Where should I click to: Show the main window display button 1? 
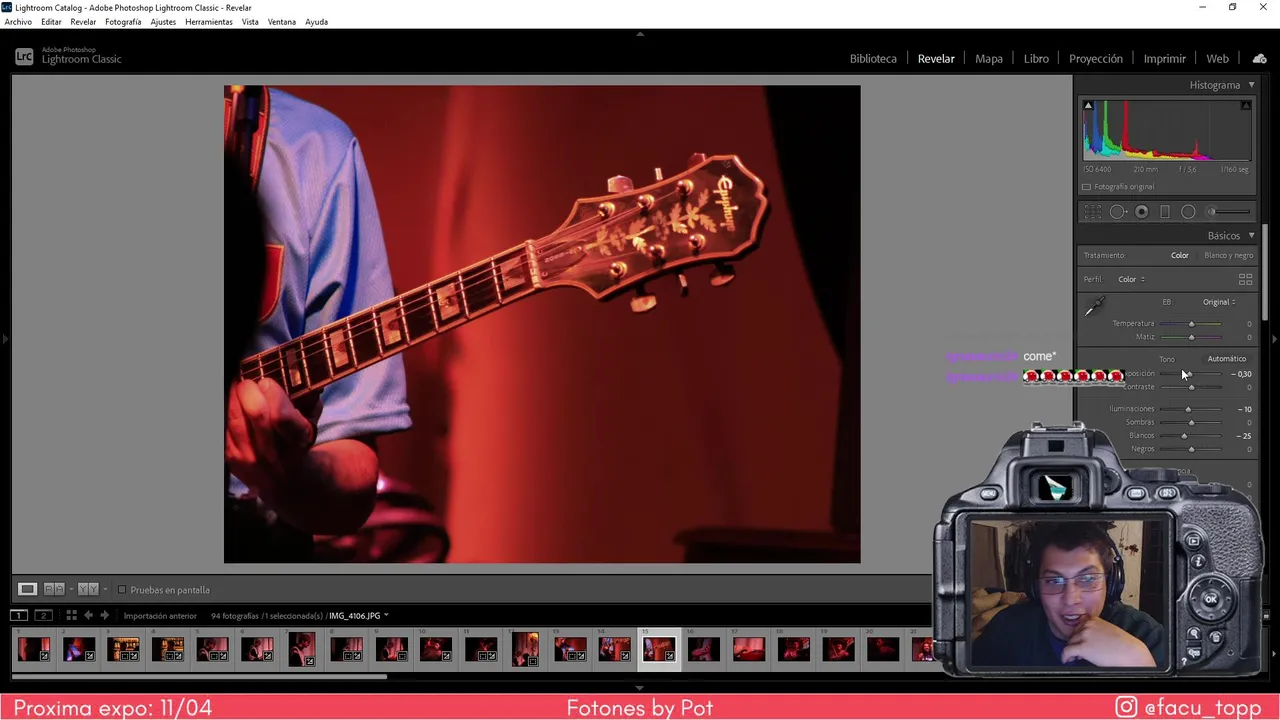19,615
